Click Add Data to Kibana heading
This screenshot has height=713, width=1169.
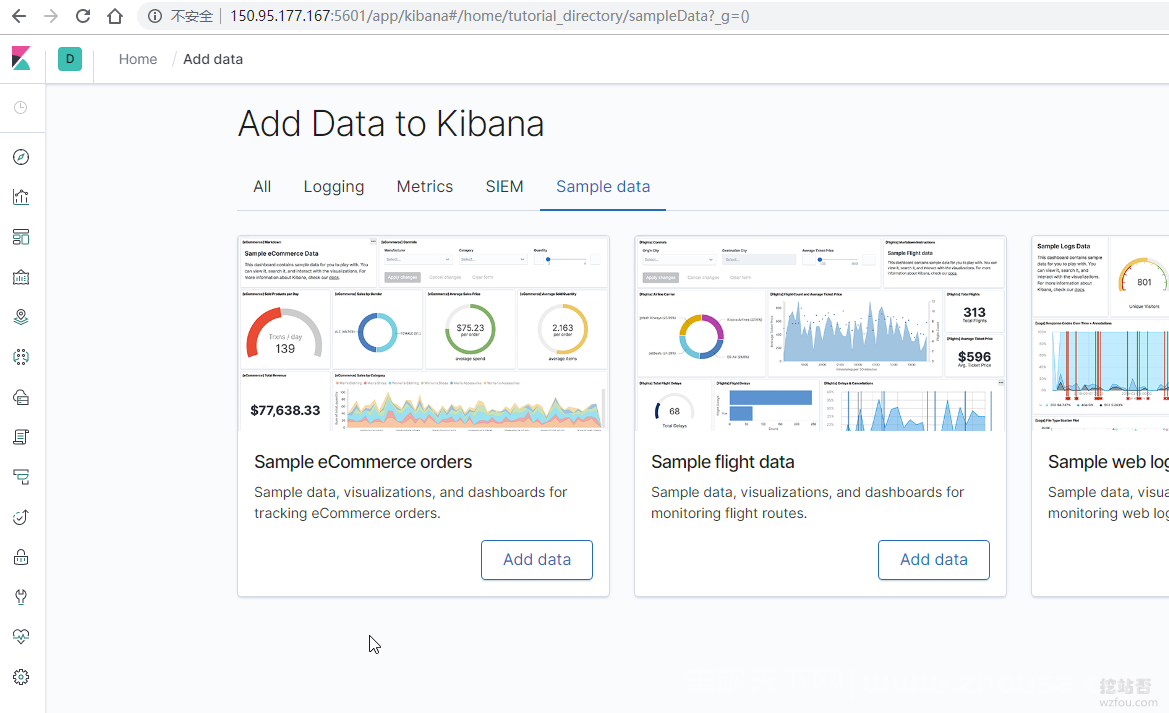point(391,124)
